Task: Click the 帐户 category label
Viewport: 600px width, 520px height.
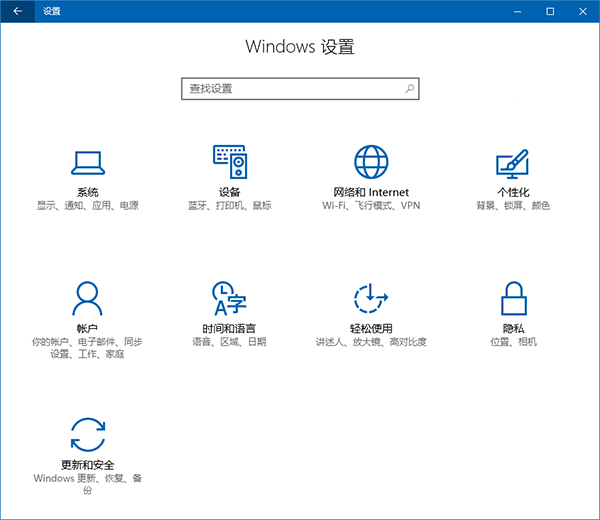Action: pyautogui.click(x=87, y=328)
